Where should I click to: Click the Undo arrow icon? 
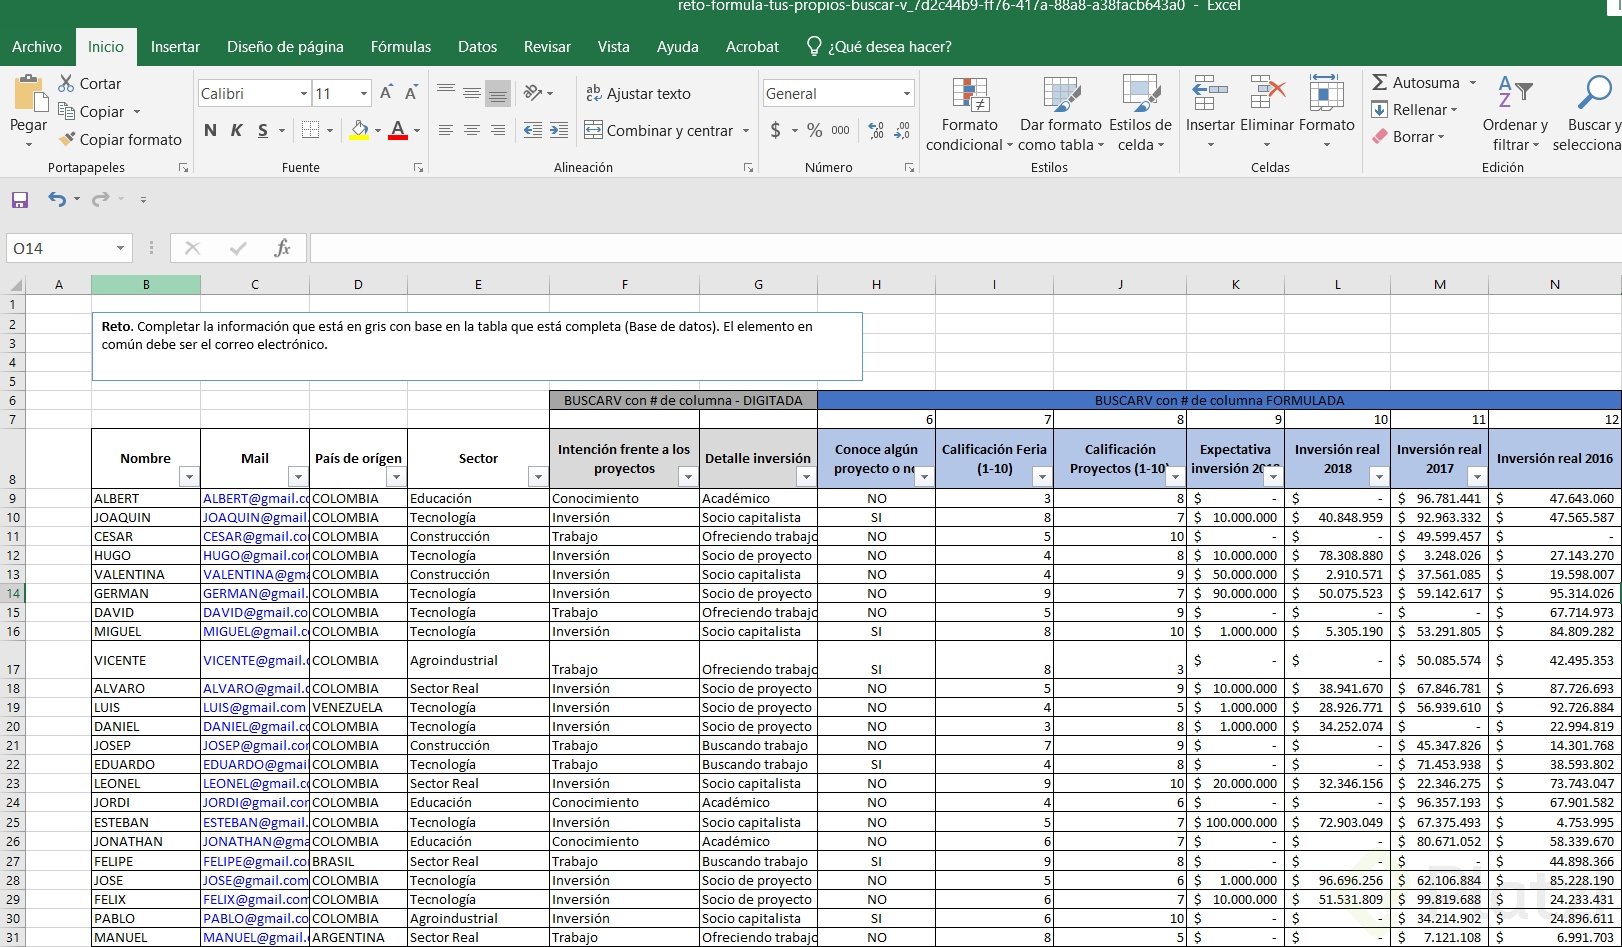[57, 200]
